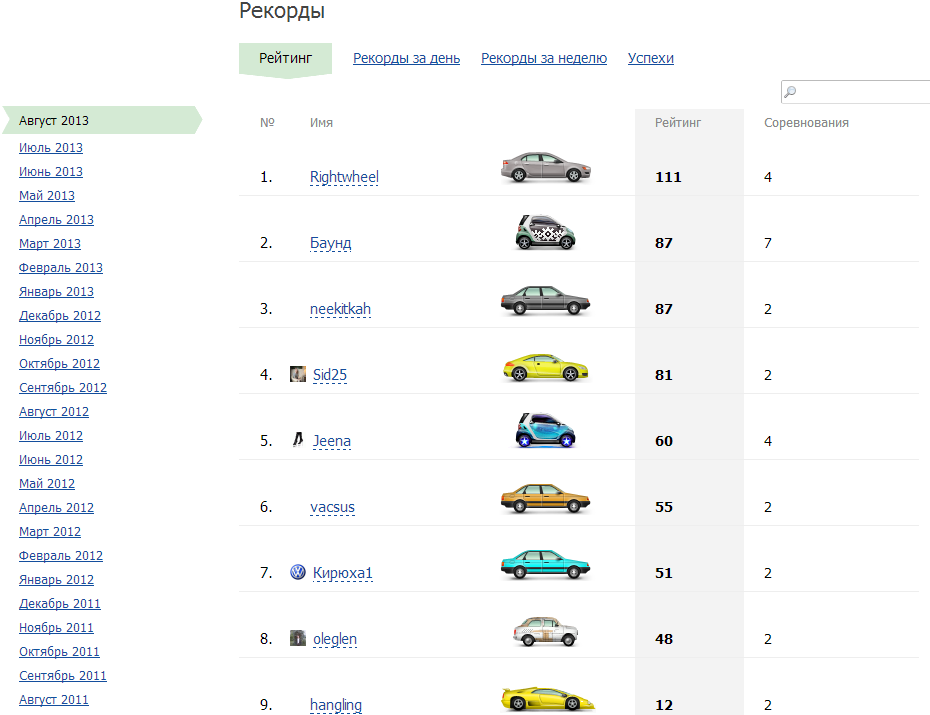Open Июль 2013 records
The image size is (930, 715).
pos(51,148)
